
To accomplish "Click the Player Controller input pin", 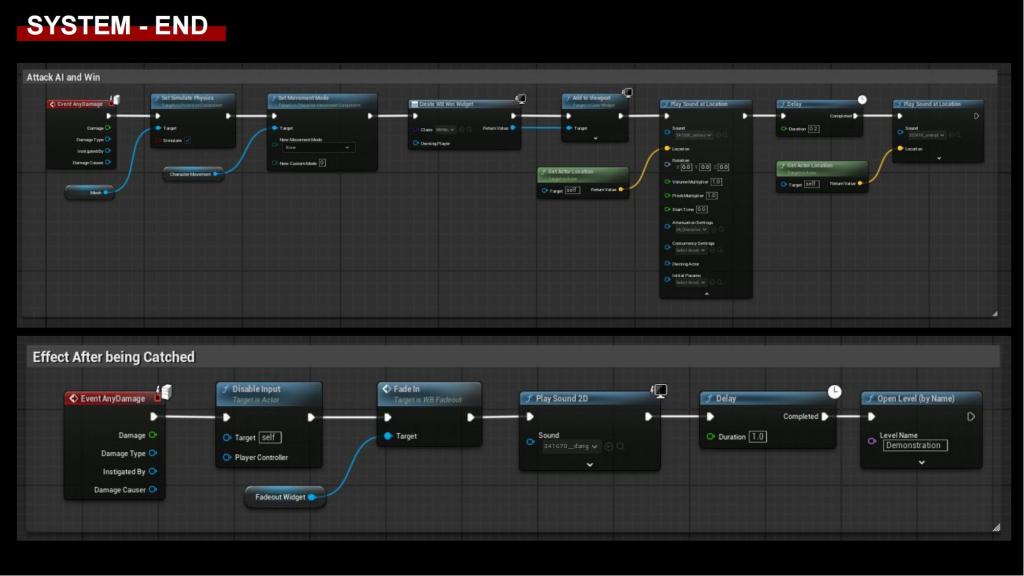I will (x=227, y=457).
